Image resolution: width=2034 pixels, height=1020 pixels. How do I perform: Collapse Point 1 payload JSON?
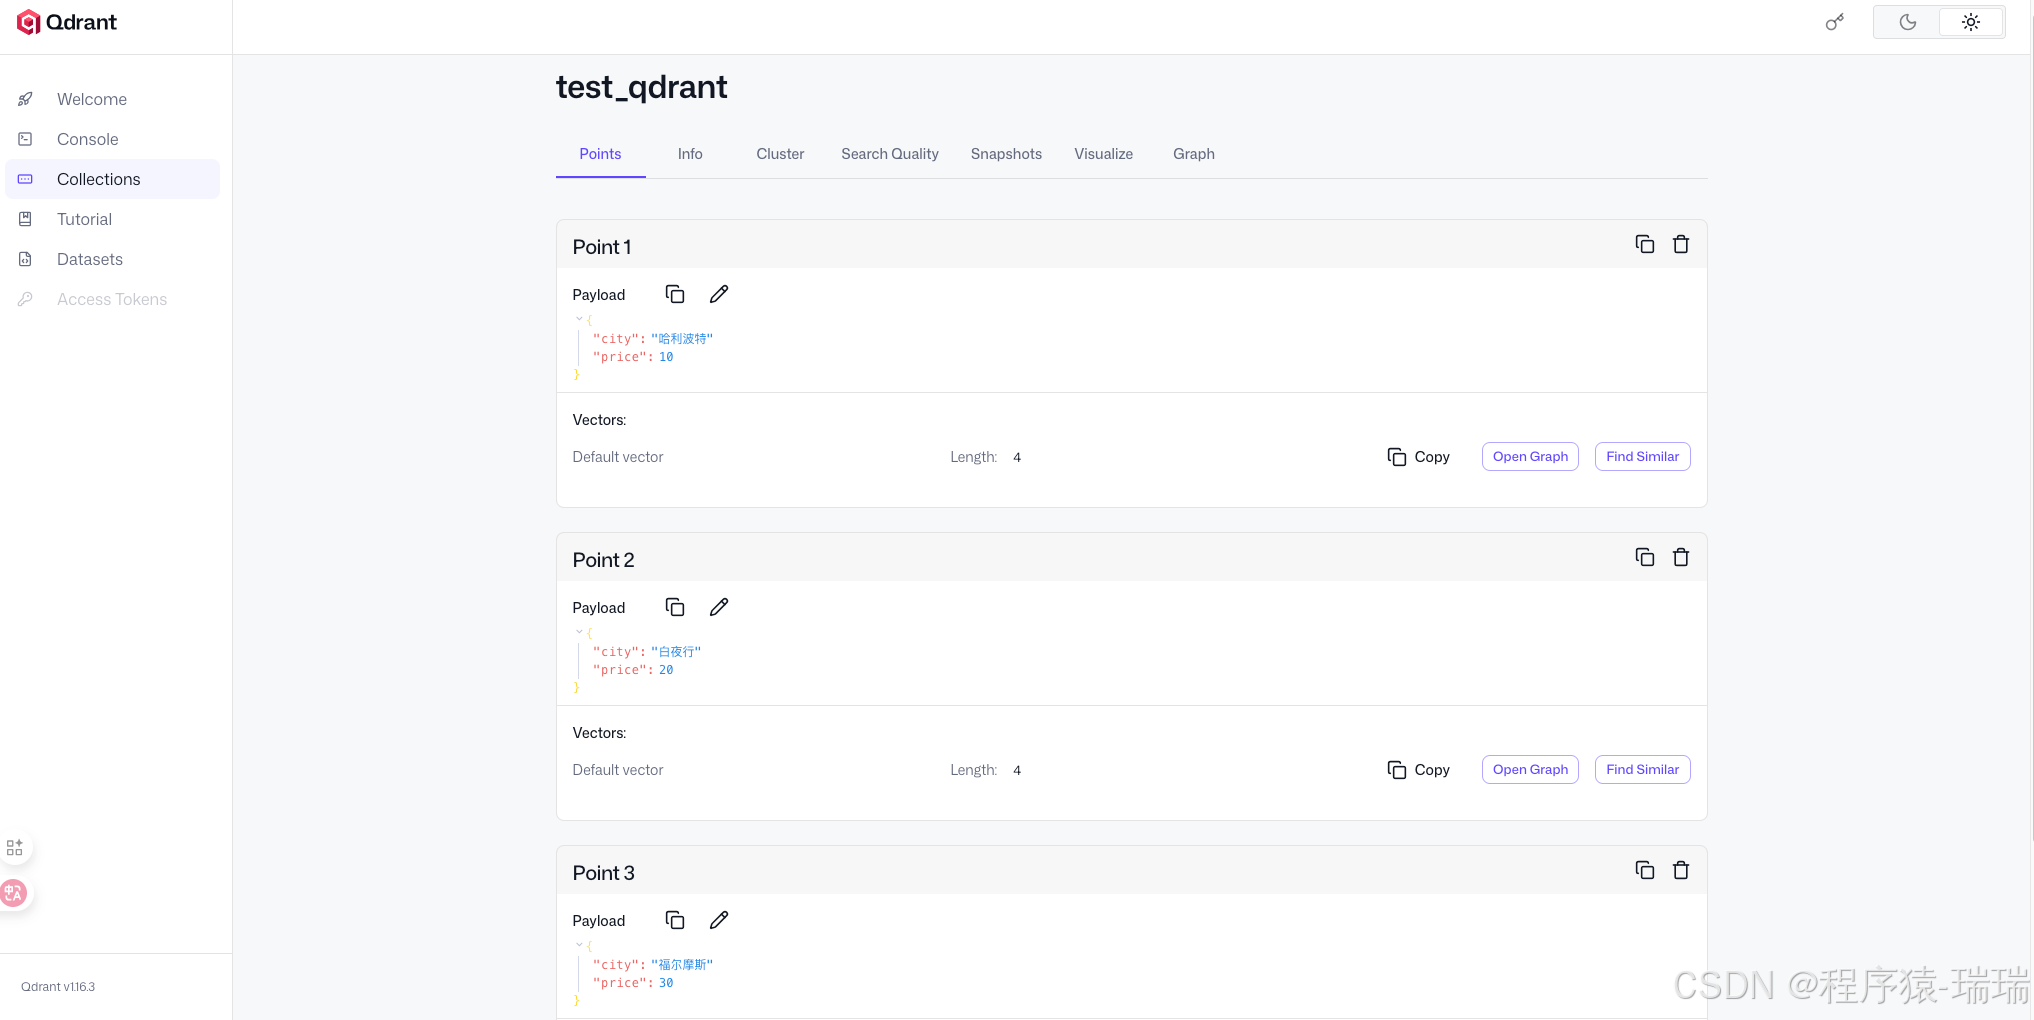[x=579, y=319]
